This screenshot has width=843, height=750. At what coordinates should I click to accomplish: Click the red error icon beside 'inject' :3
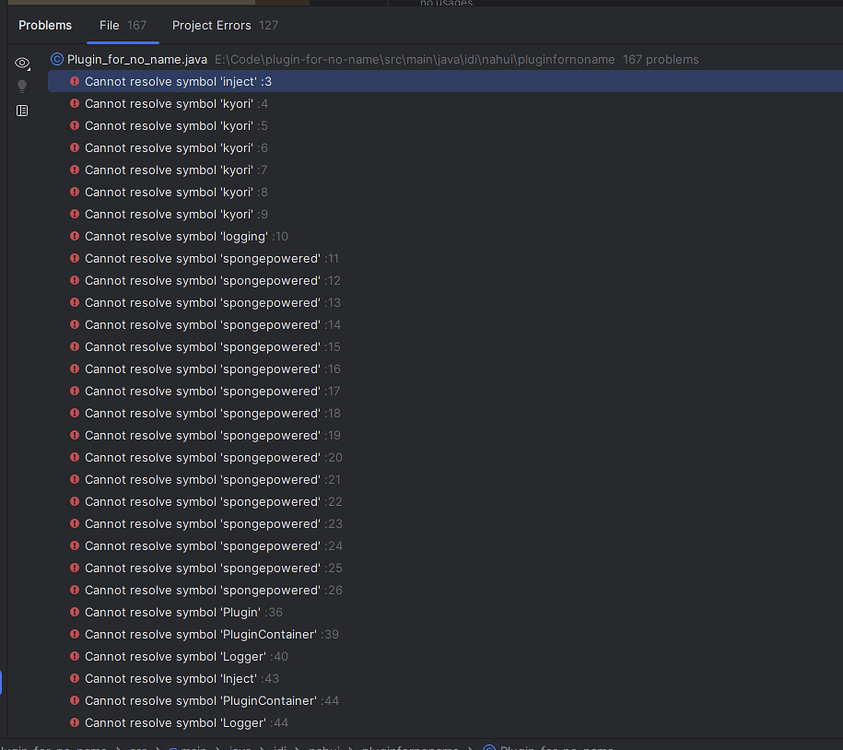[x=75, y=81]
